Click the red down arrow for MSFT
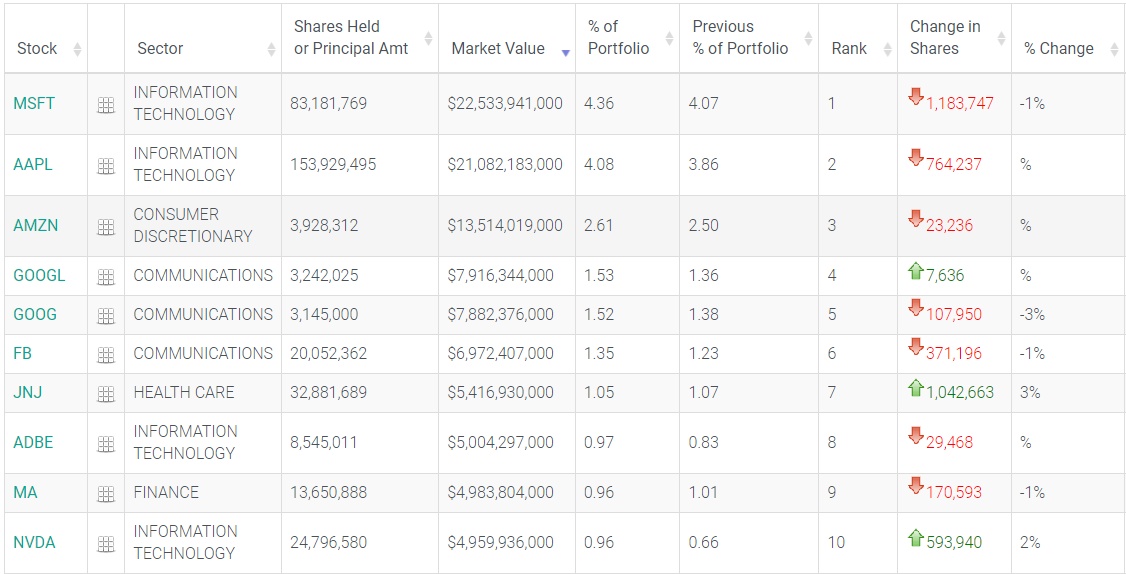The width and height of the screenshot is (1126, 574). 915,97
